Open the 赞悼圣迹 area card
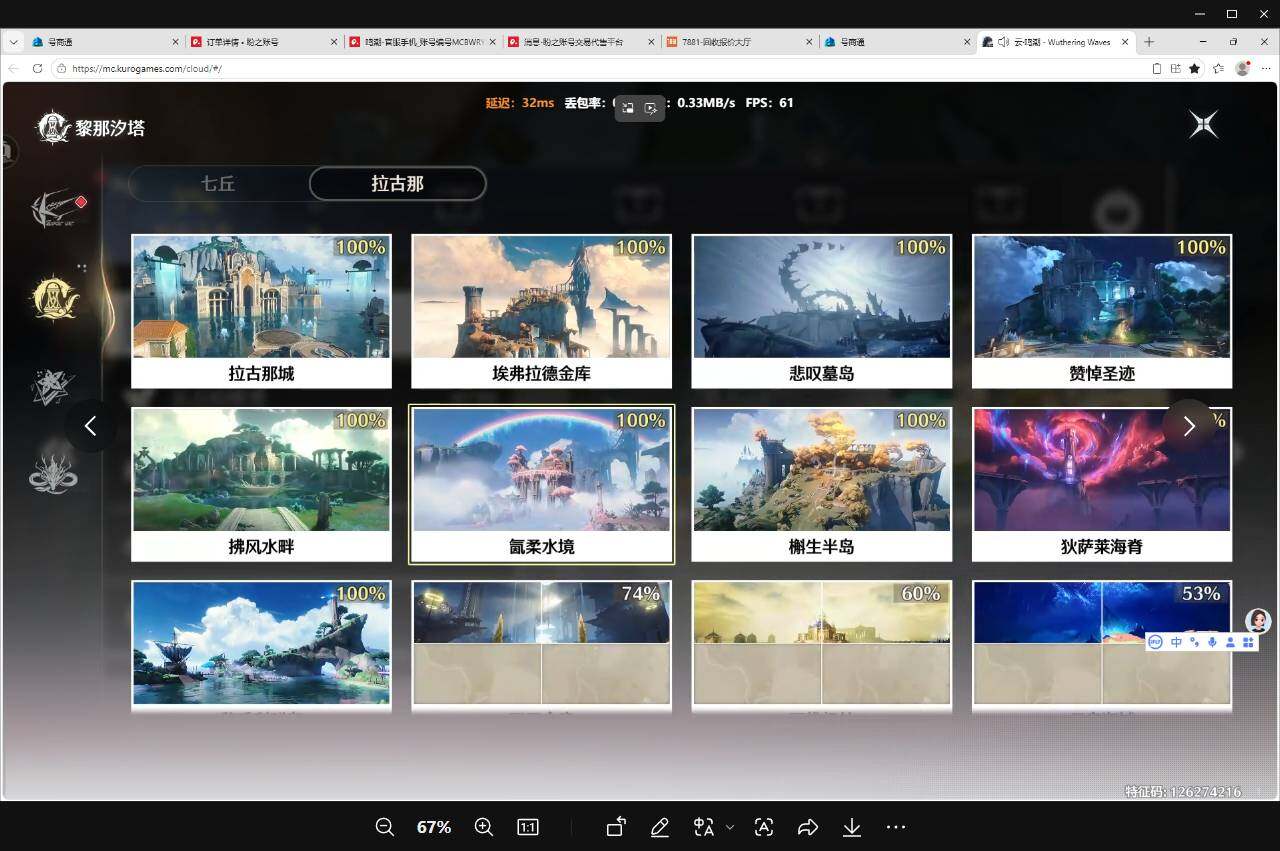 tap(1102, 311)
